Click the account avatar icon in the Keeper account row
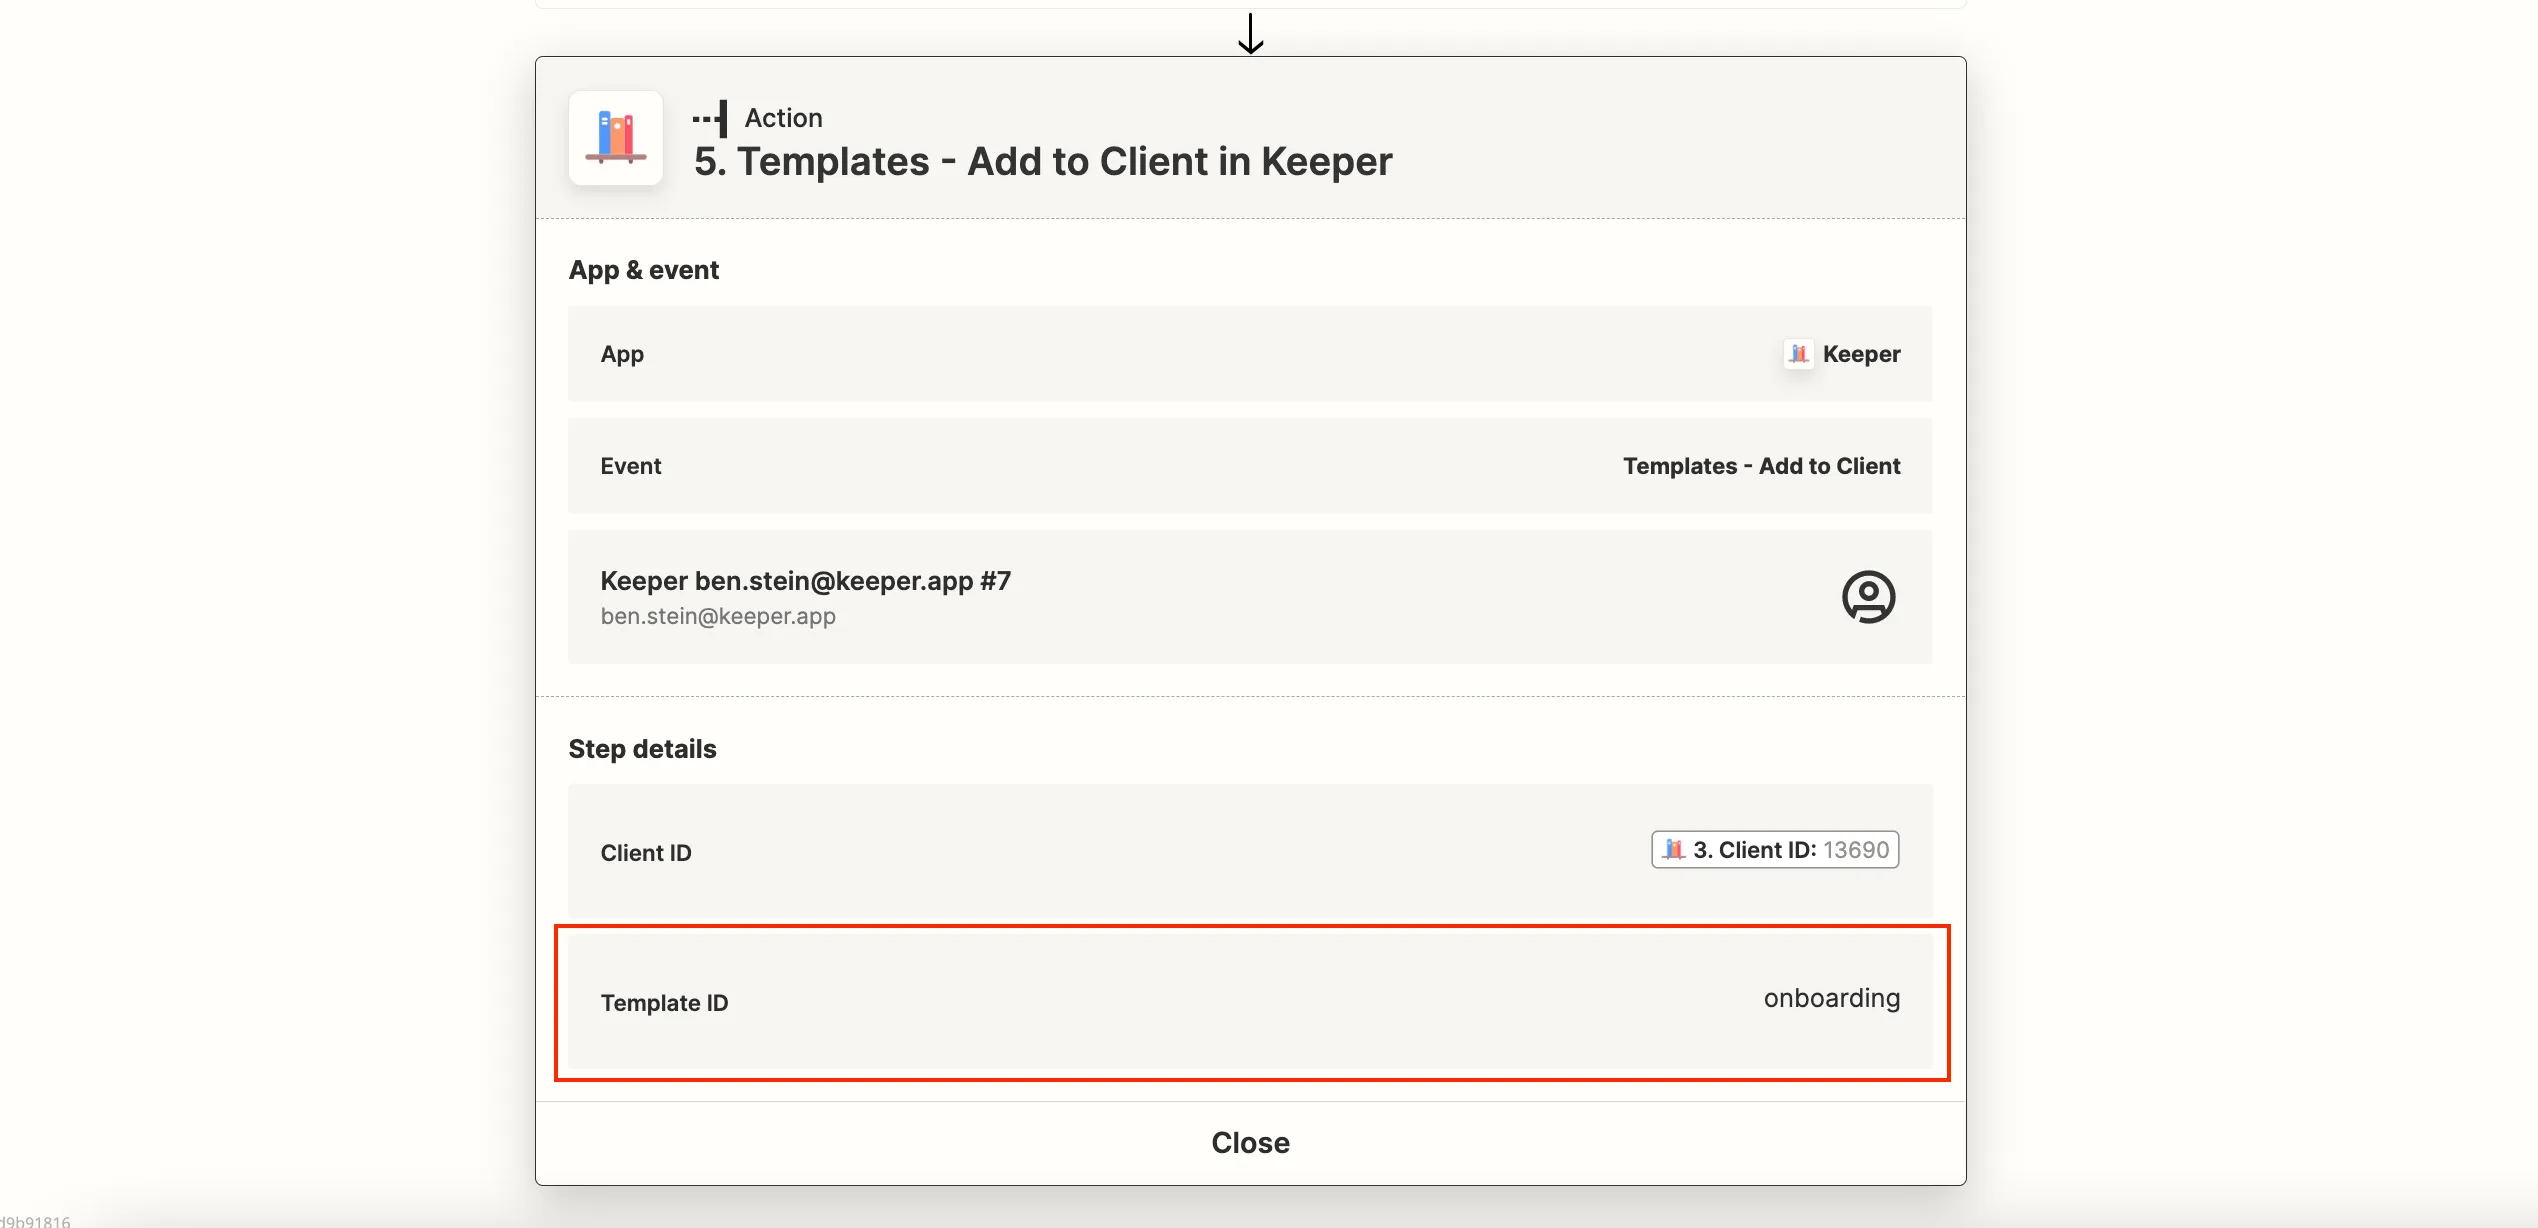Viewport: 2538px width, 1228px height. click(1868, 597)
